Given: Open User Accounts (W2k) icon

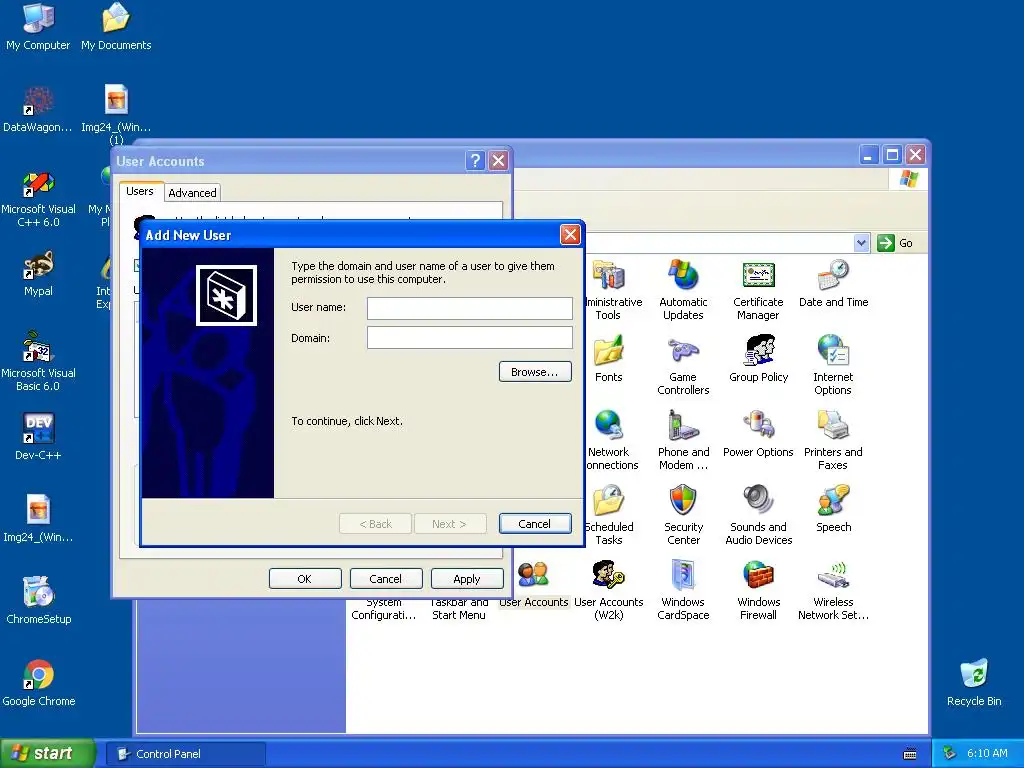Looking at the screenshot, I should (x=608, y=590).
